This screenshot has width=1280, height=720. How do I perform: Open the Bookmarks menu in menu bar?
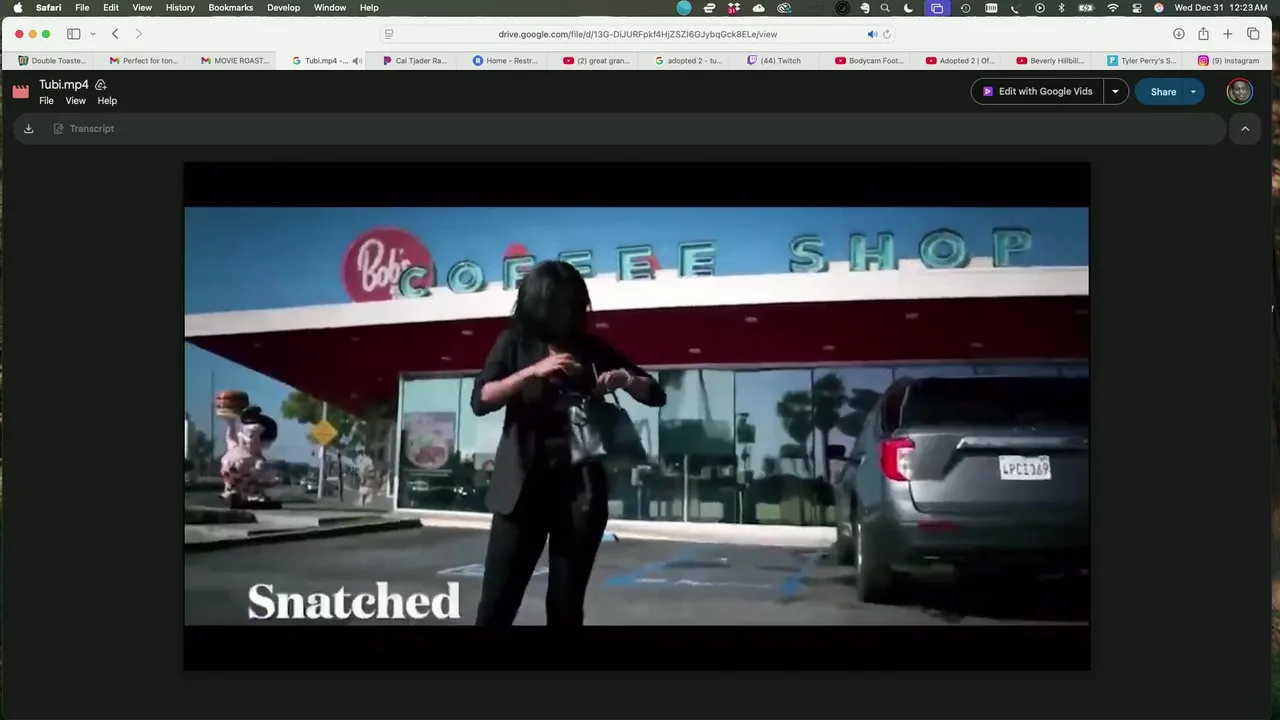coord(232,8)
